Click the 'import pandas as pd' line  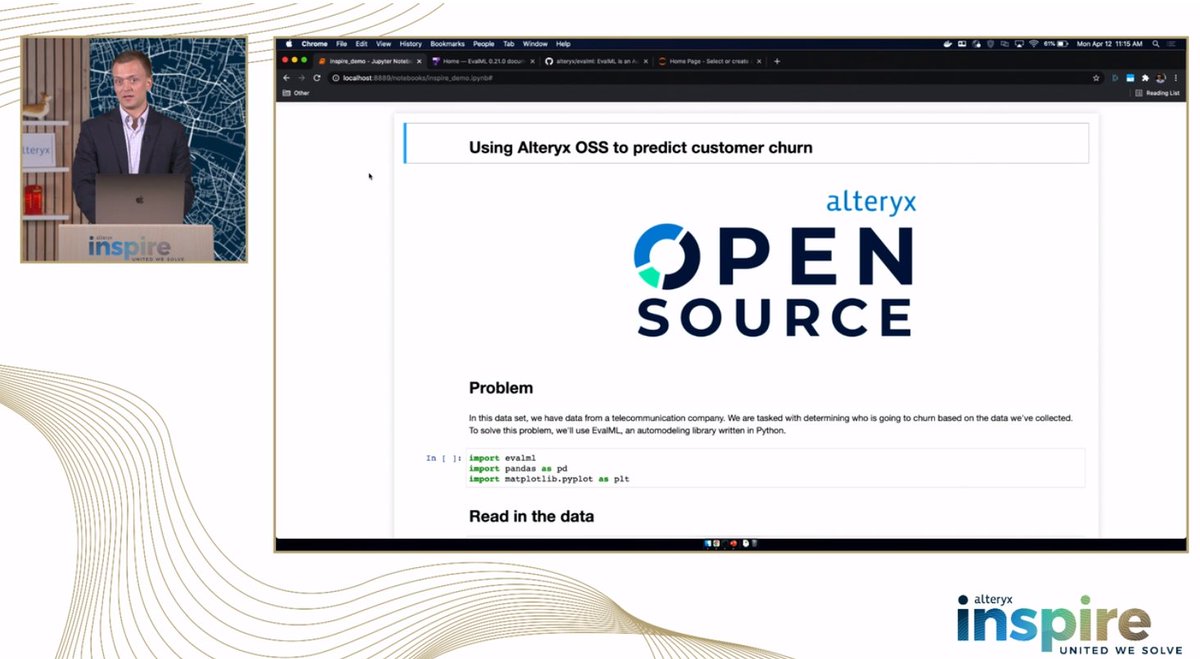click(x=518, y=468)
